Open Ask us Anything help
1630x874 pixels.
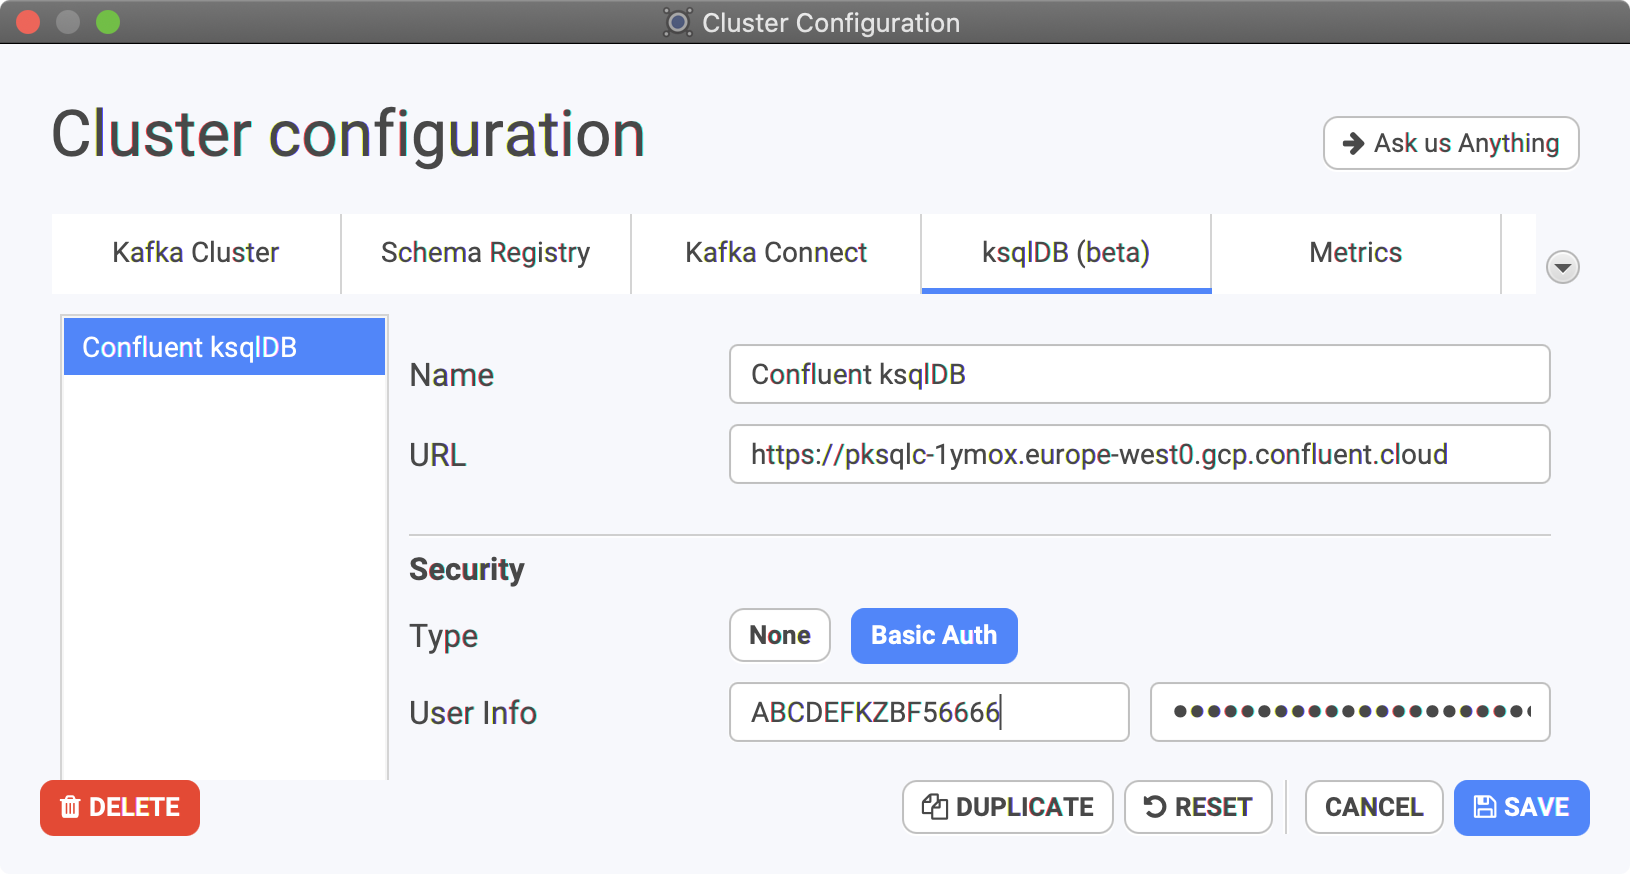(1451, 143)
